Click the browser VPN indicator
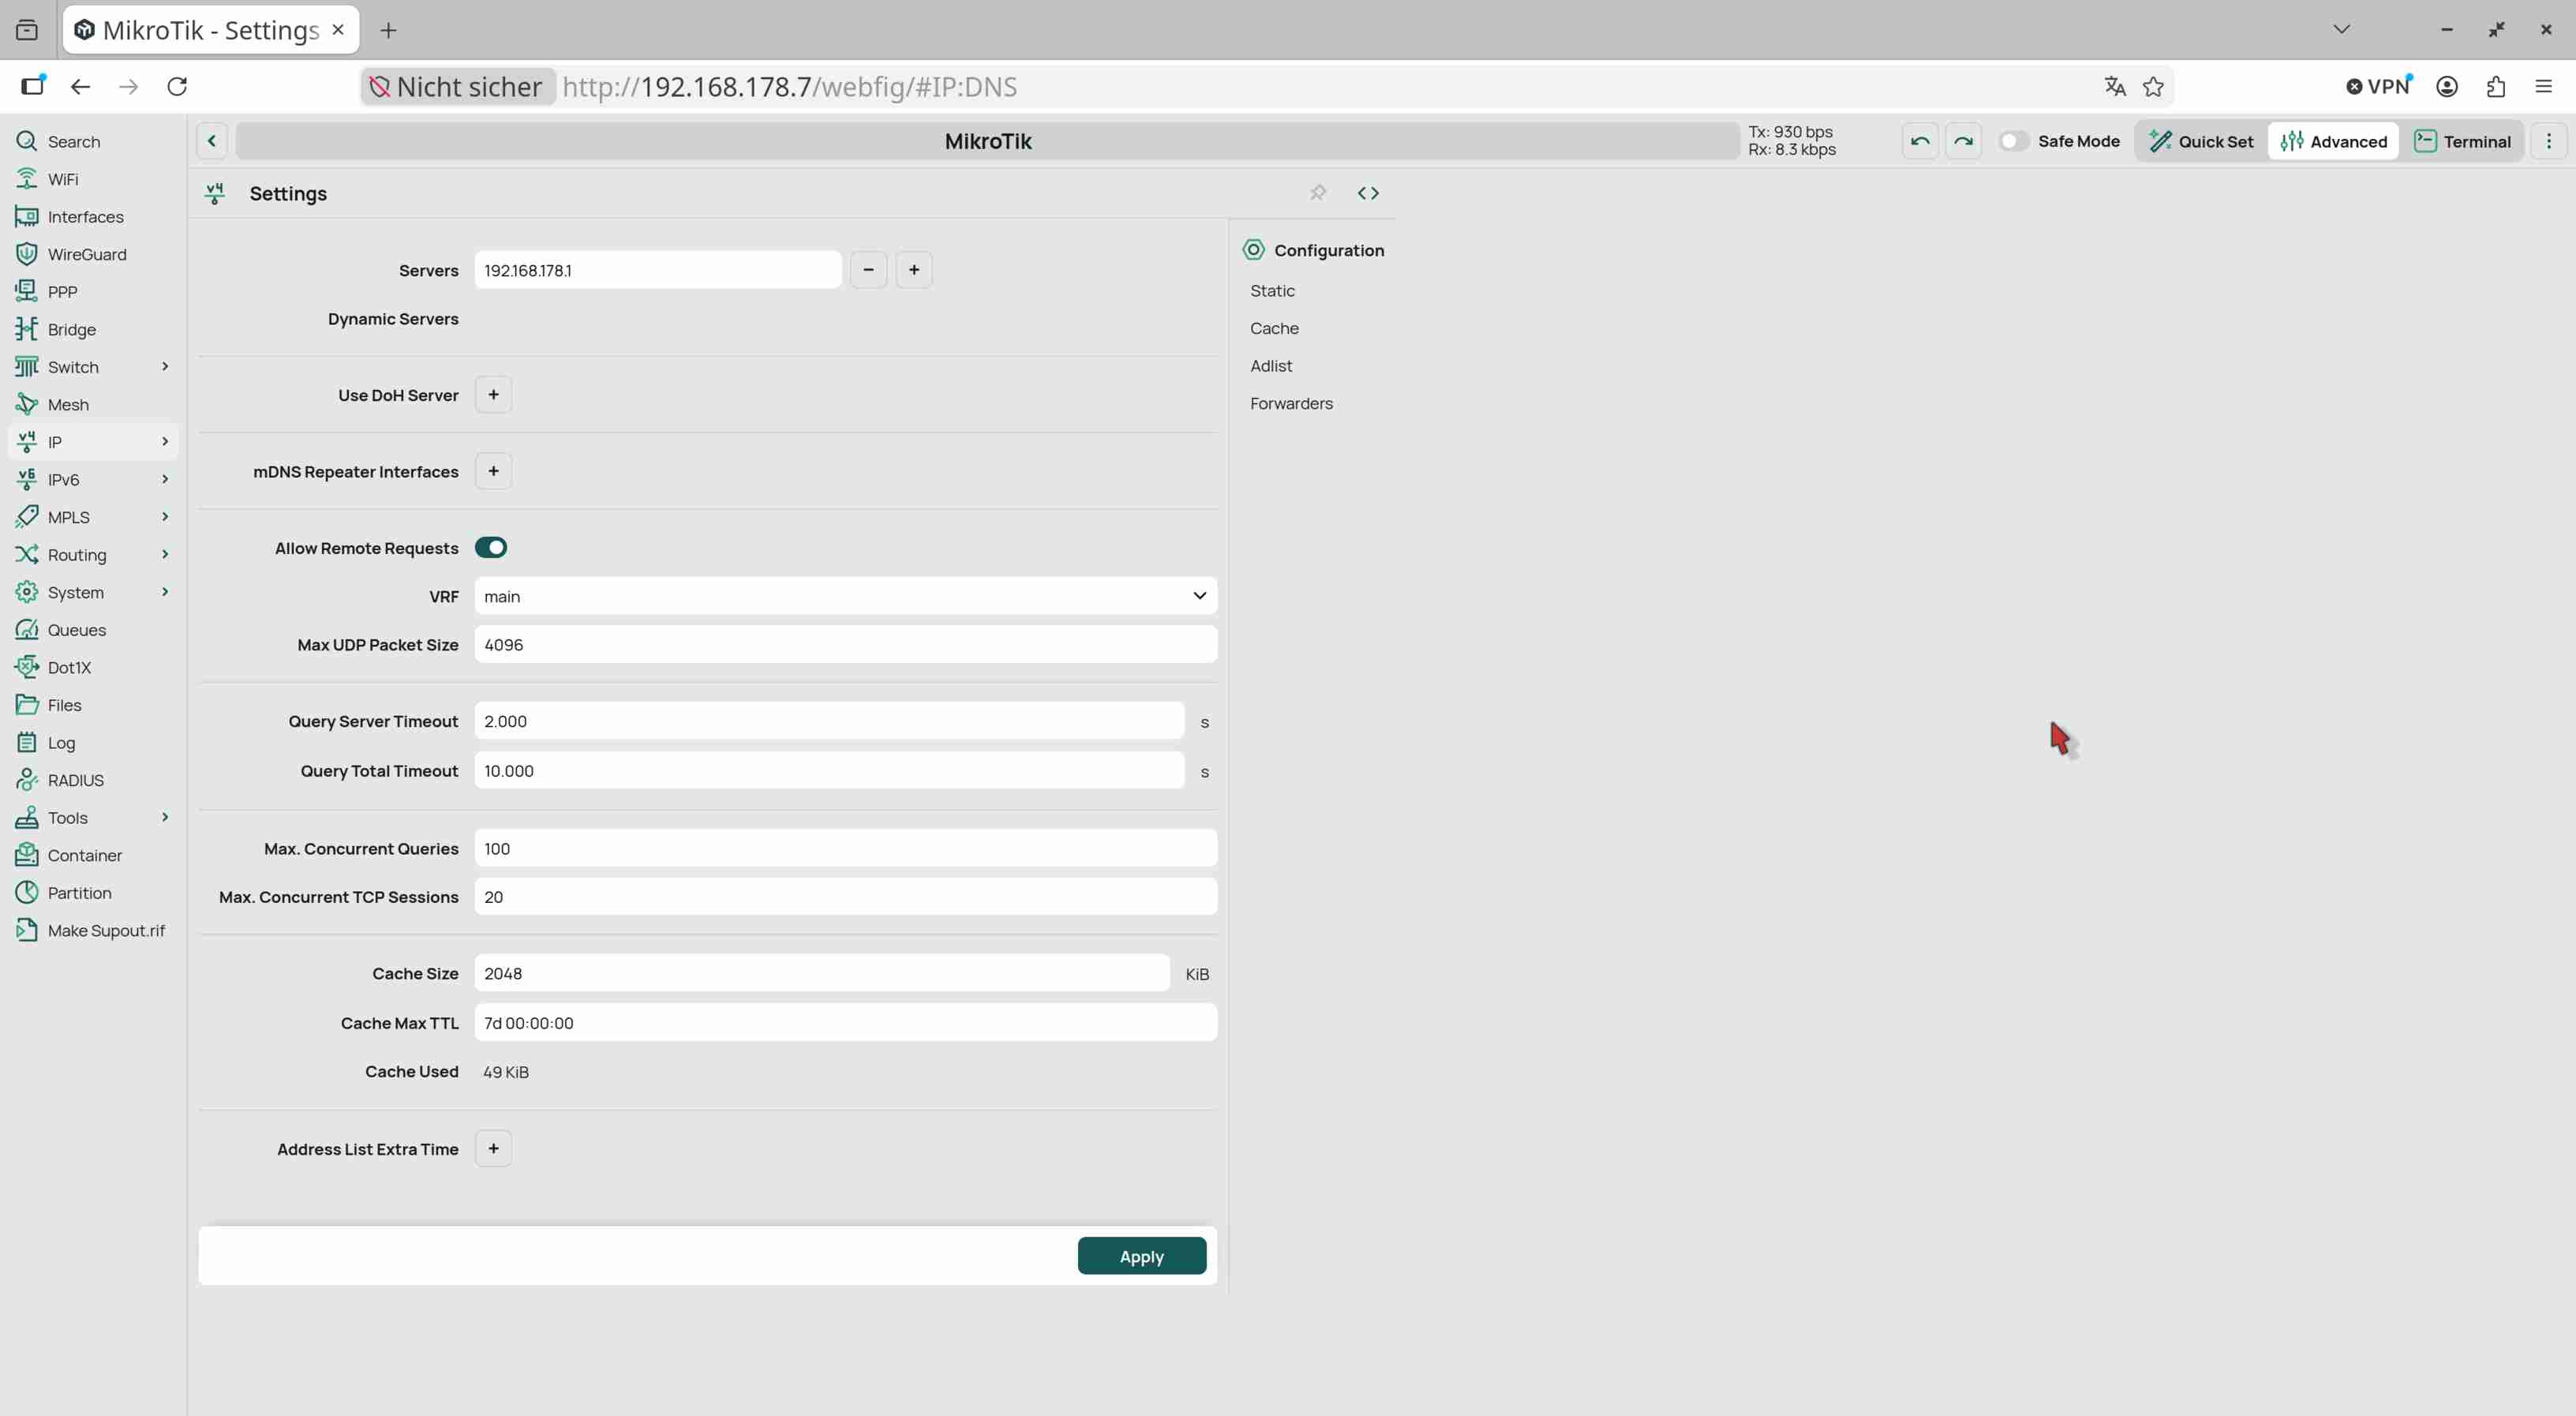The height and width of the screenshot is (1416, 2576). click(2379, 86)
